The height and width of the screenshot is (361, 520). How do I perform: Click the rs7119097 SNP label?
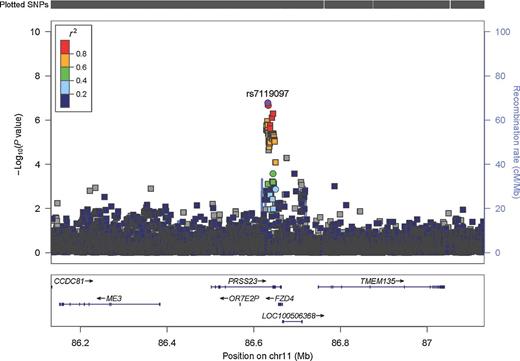tap(267, 94)
